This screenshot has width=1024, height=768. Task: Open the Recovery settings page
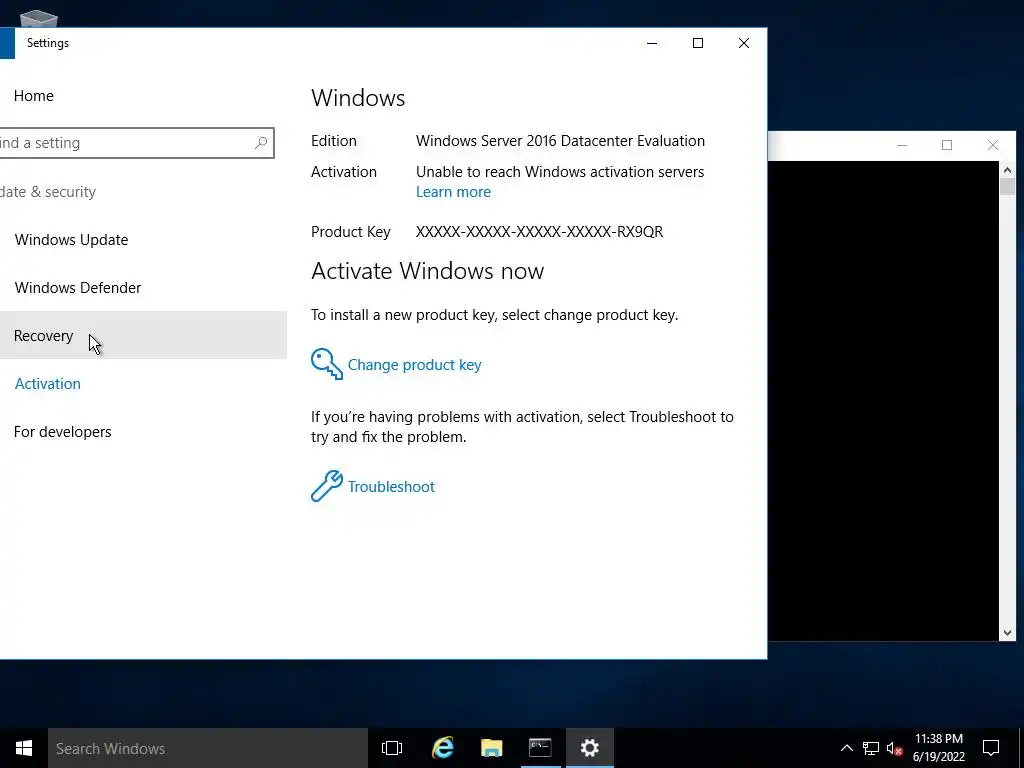point(143,335)
